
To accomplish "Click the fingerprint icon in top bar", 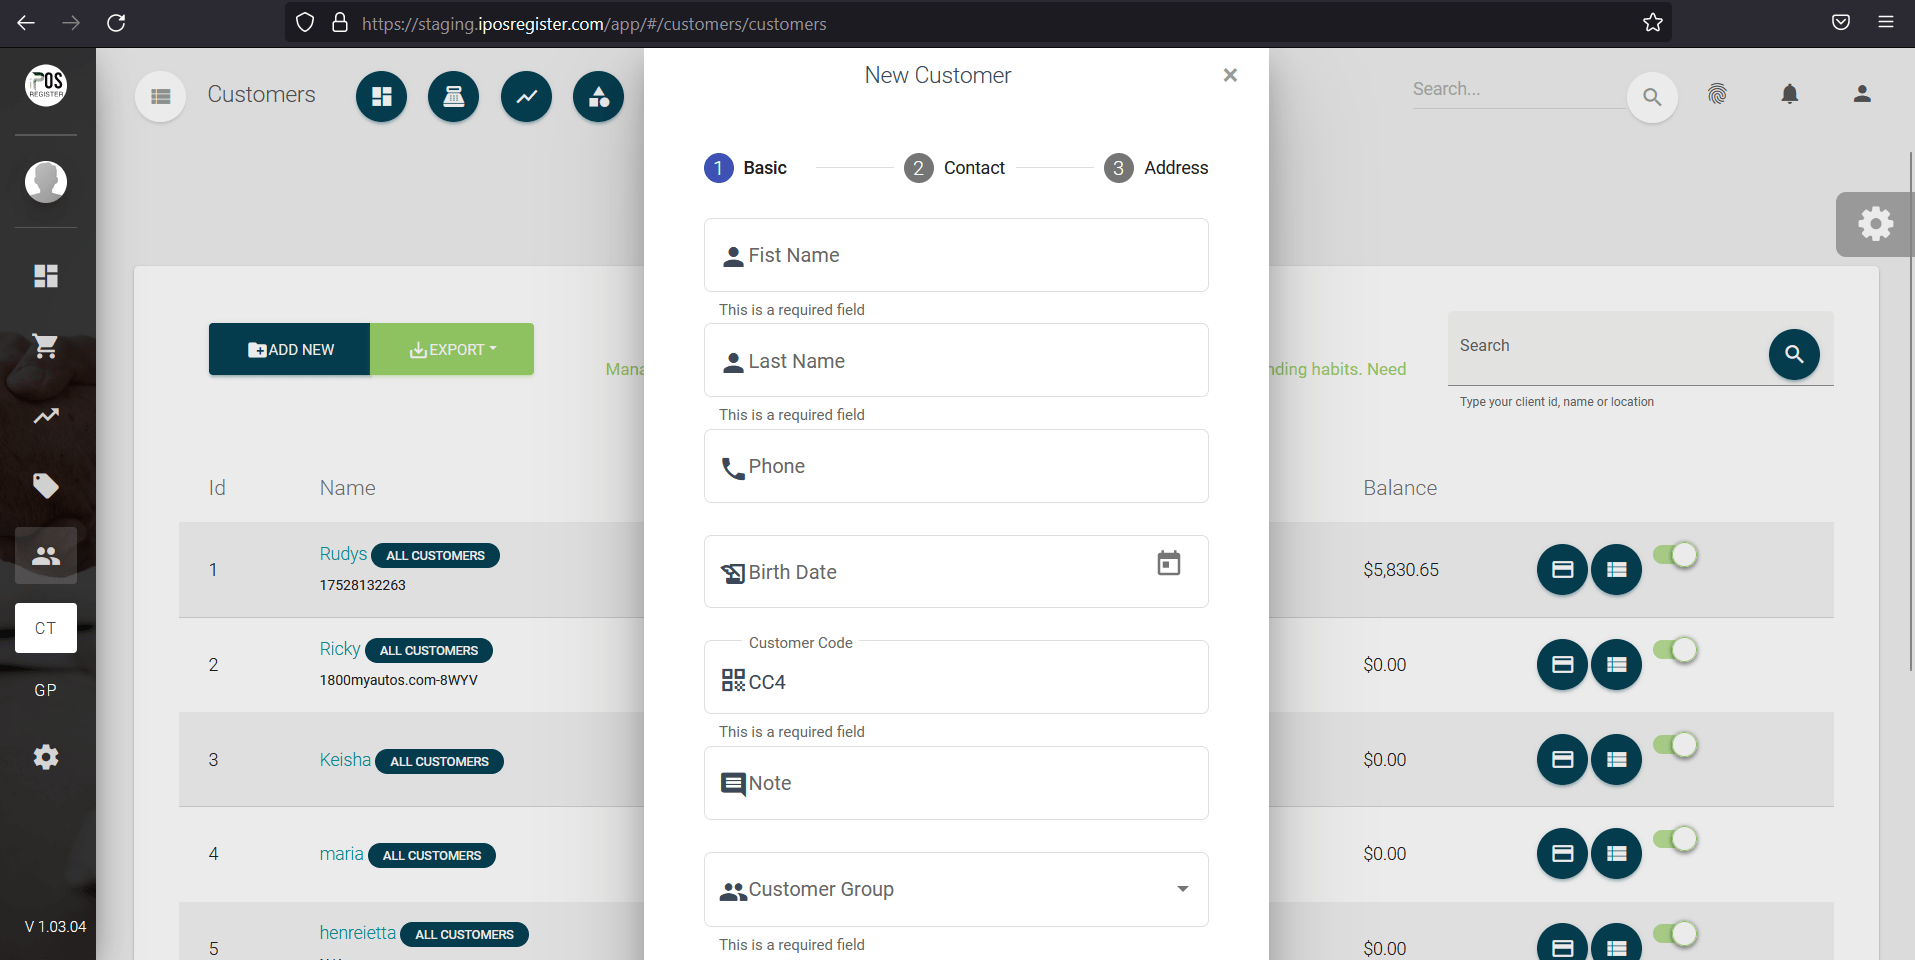I will point(1717,94).
